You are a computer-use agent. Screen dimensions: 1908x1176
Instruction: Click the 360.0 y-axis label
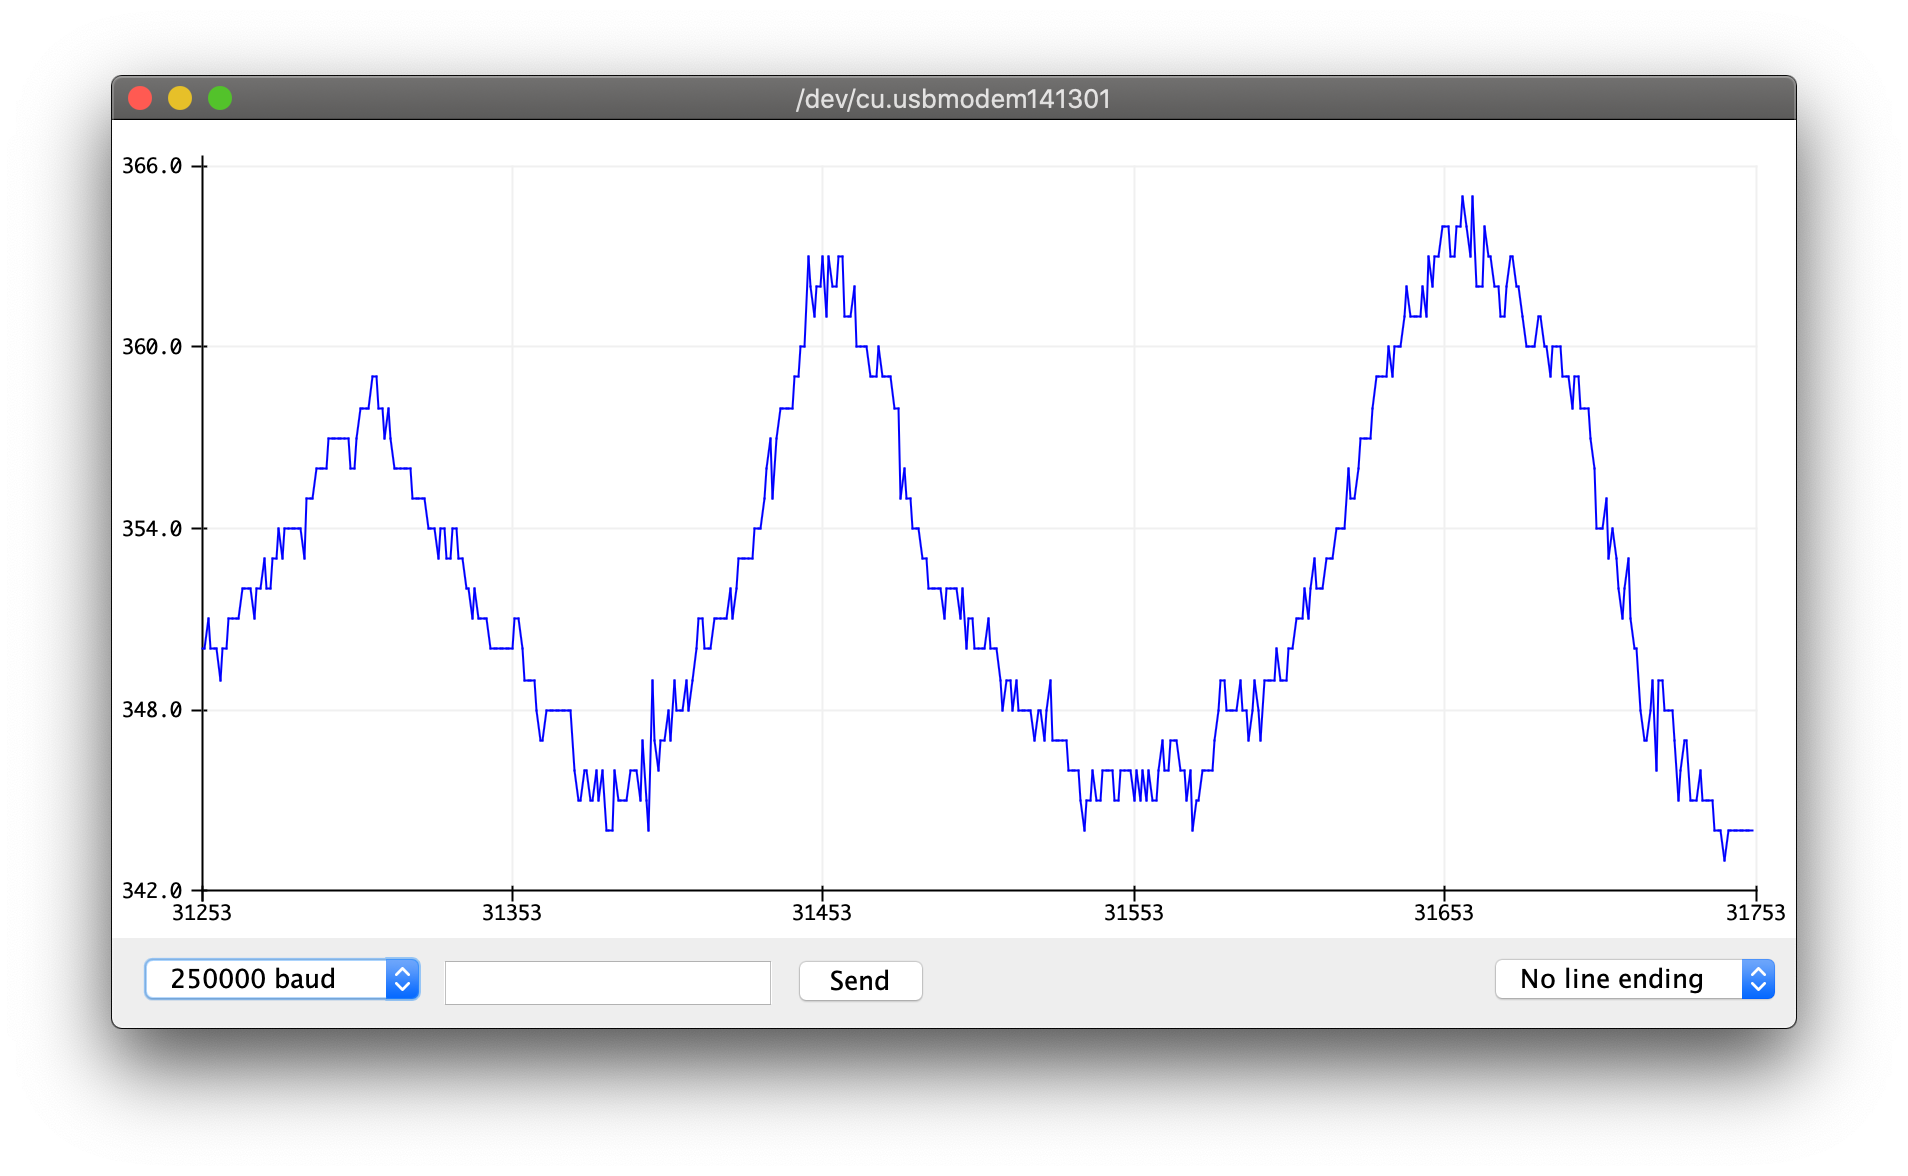point(152,347)
